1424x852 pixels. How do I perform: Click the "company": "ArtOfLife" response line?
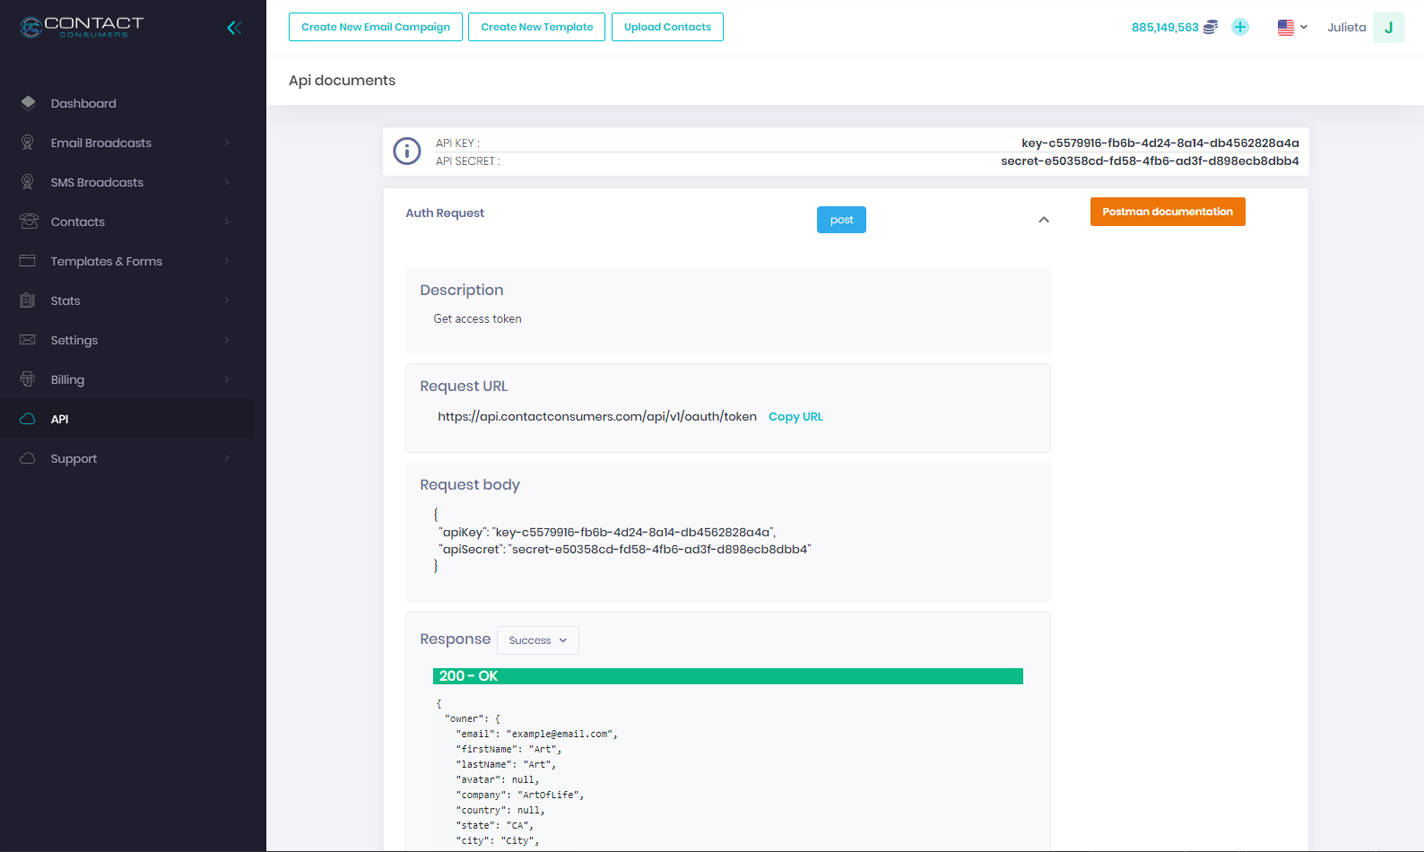click(x=520, y=795)
